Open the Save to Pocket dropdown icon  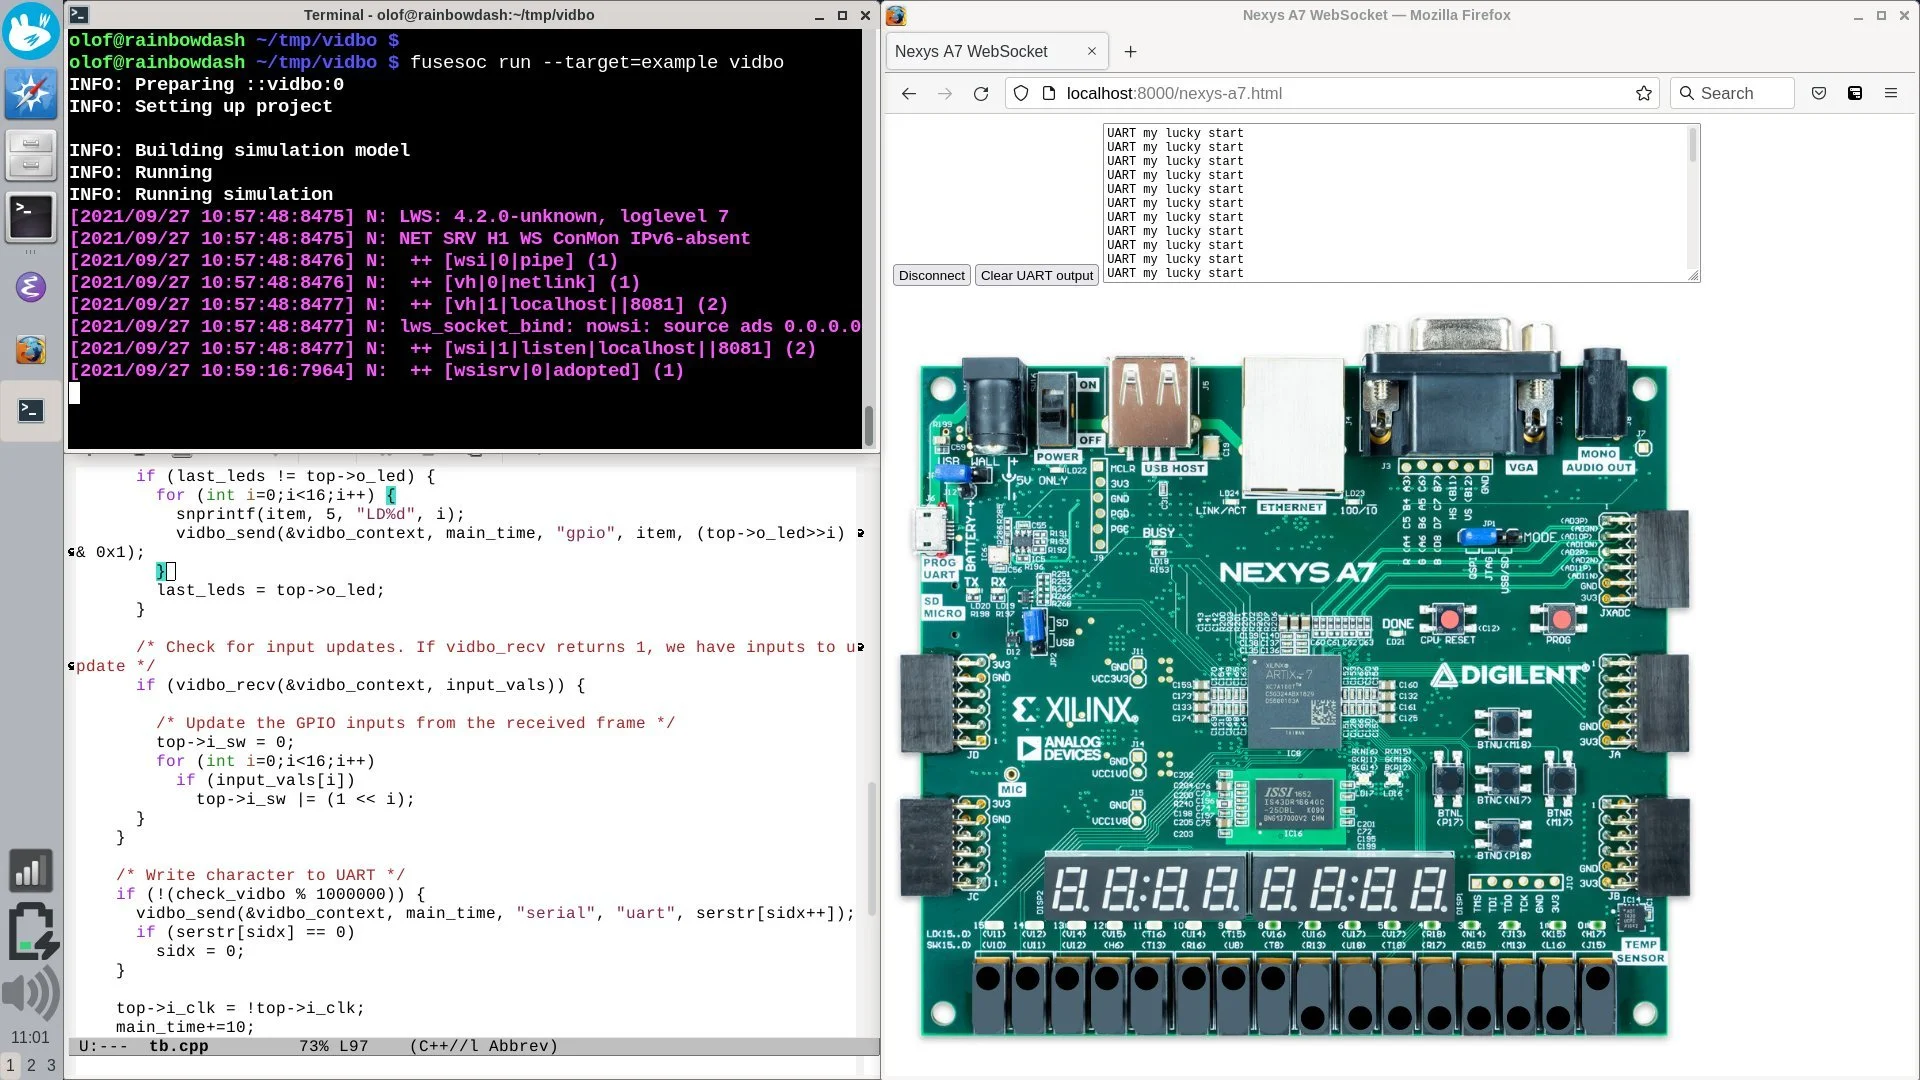click(x=1819, y=93)
